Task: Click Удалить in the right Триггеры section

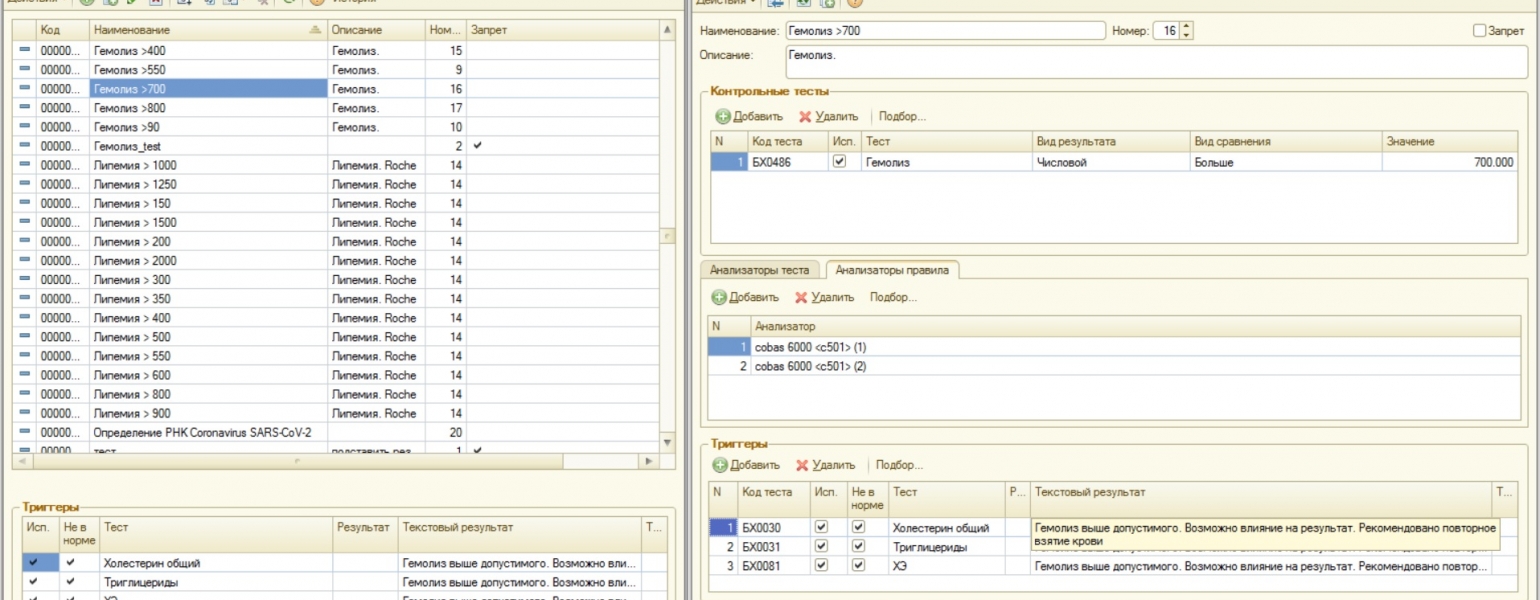Action: [825, 465]
